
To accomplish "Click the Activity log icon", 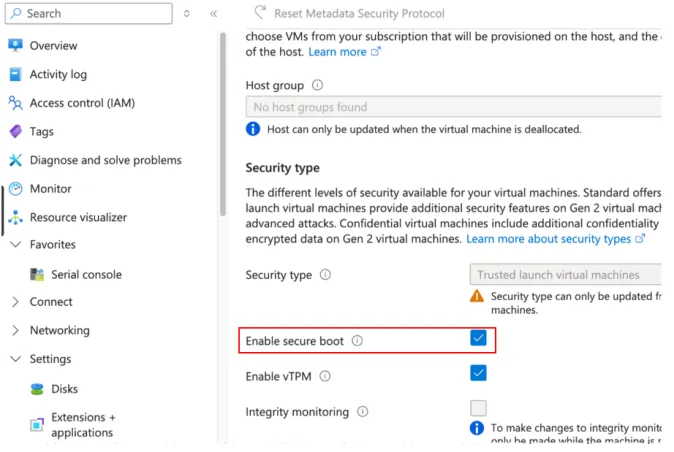I will [15, 74].
